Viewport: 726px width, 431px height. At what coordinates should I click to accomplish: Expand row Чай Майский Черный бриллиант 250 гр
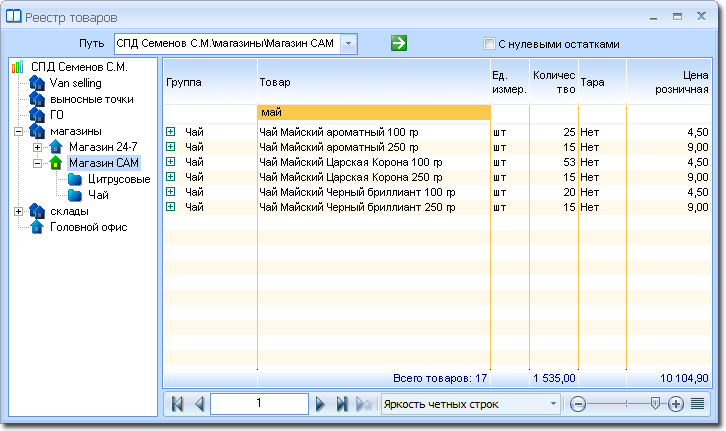coord(170,207)
